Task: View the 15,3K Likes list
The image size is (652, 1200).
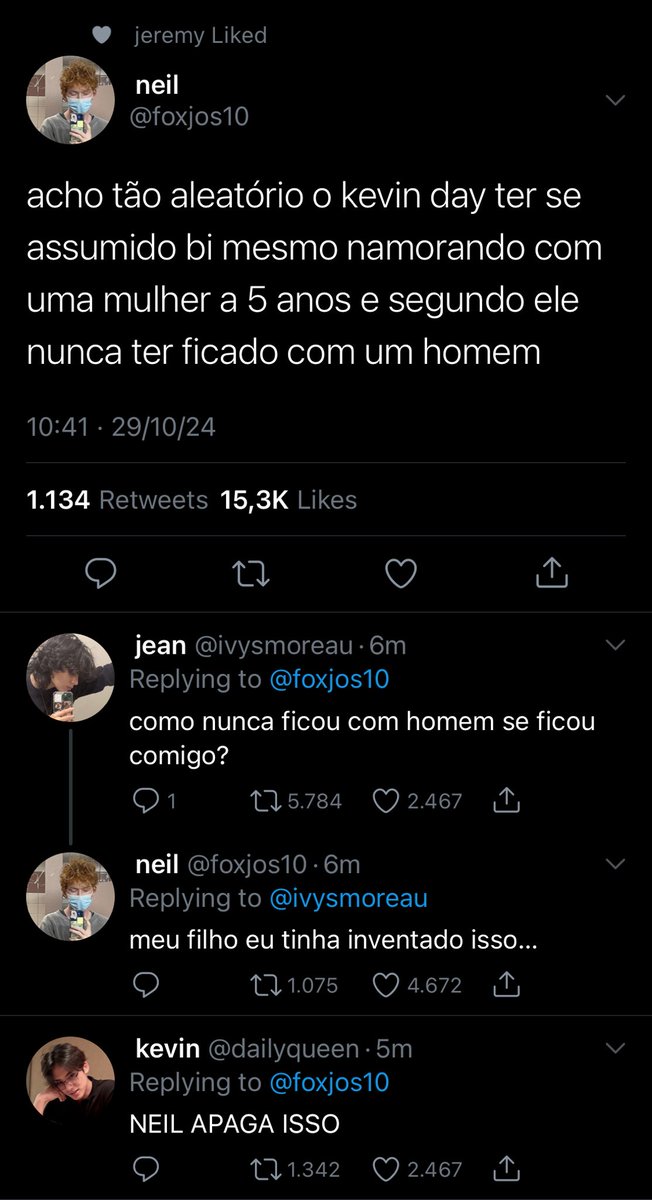Action: pos(288,500)
